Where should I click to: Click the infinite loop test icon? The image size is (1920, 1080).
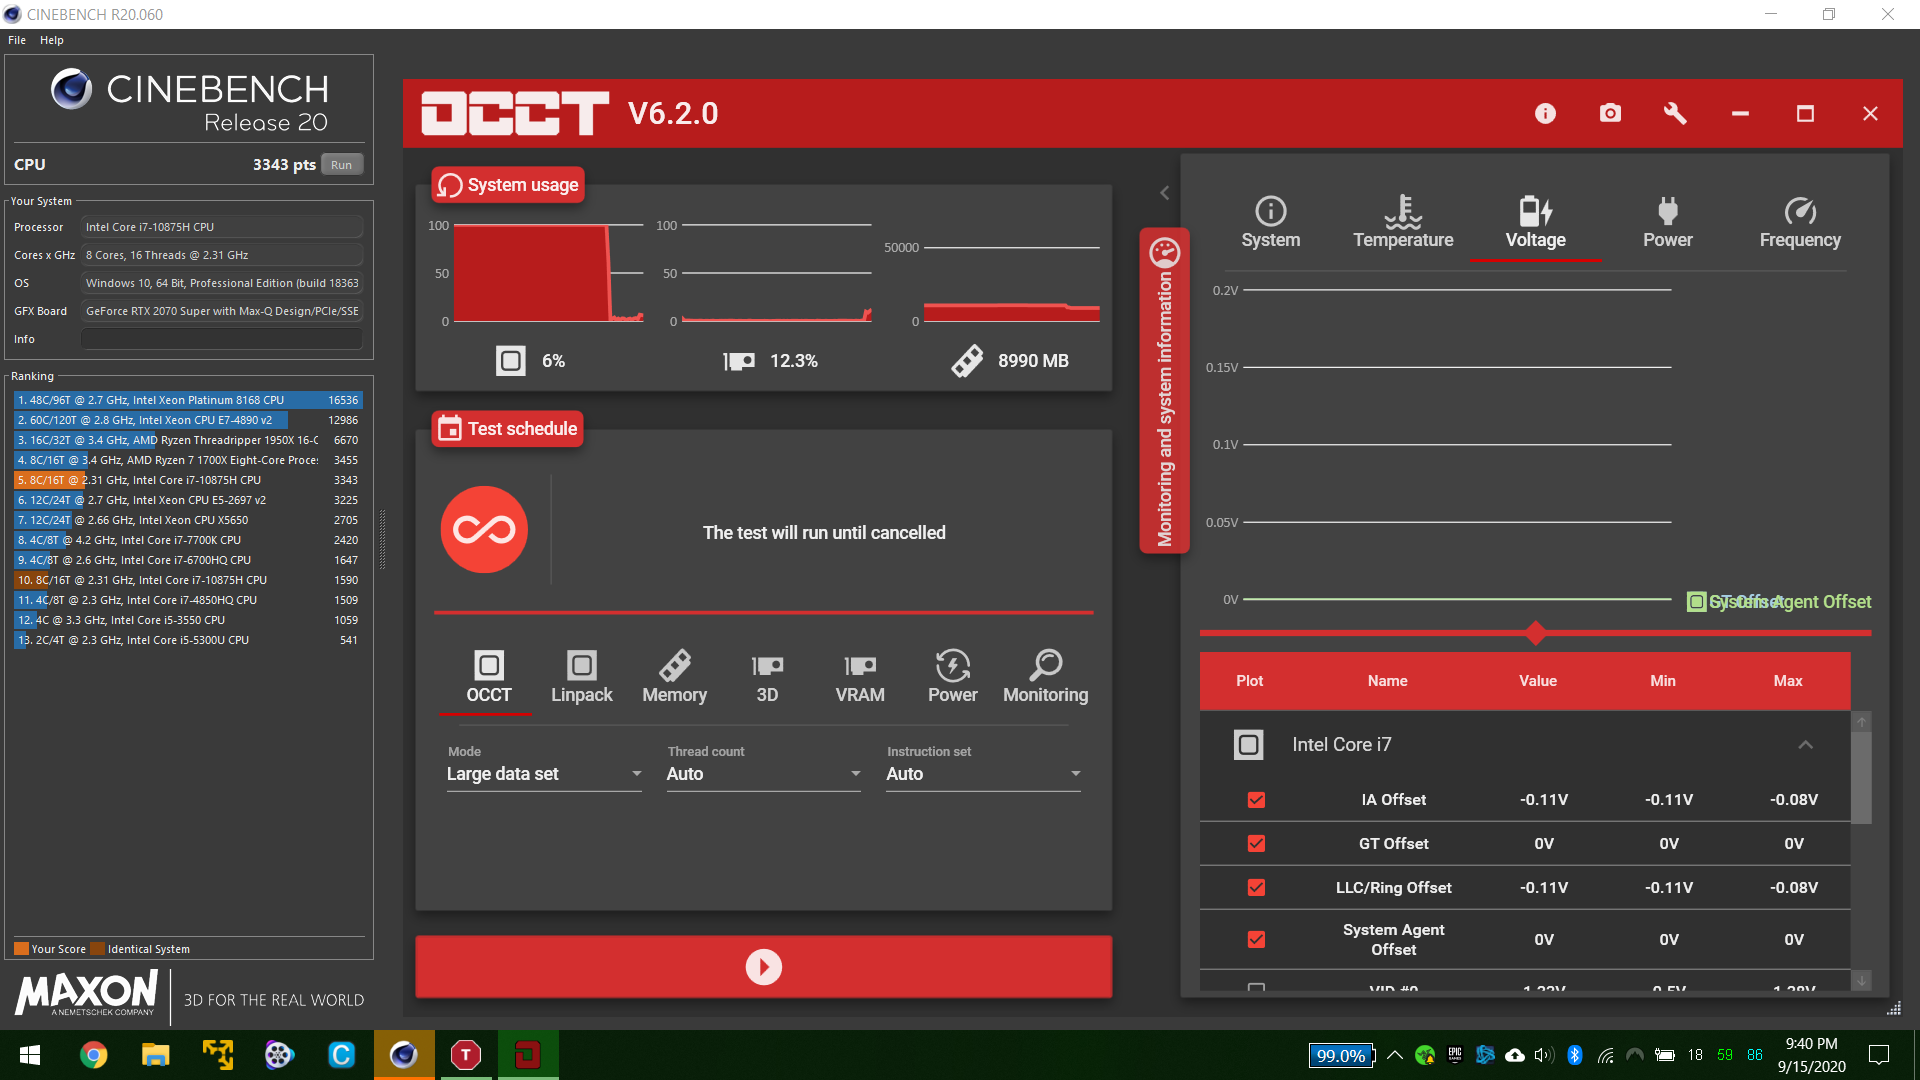click(484, 529)
